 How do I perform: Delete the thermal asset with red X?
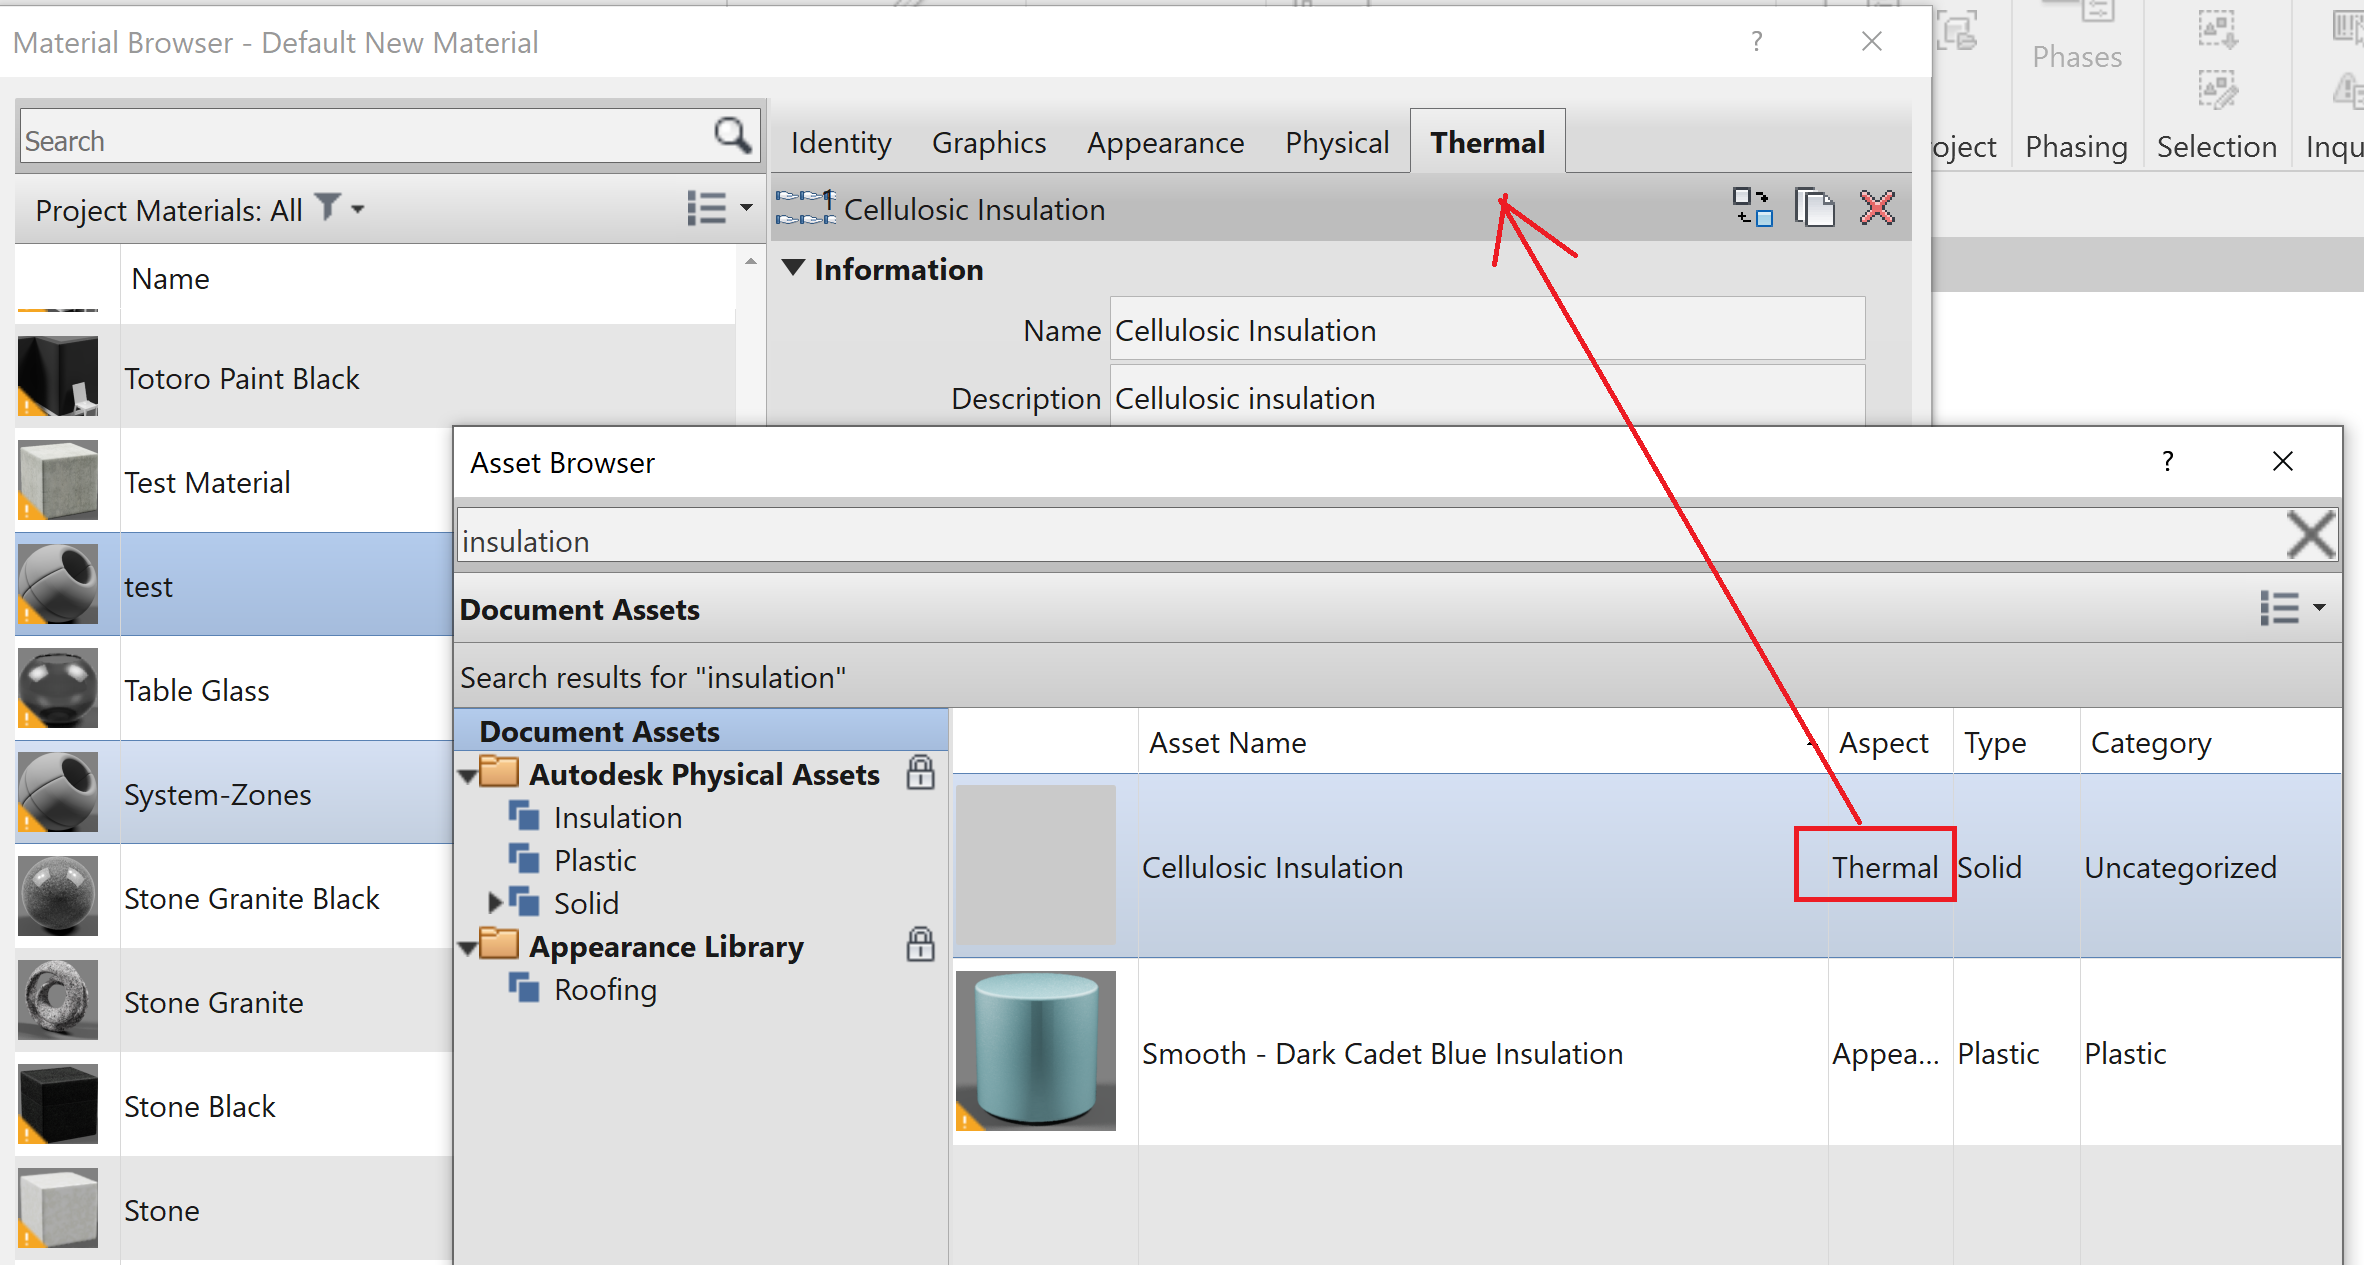pos(1877,208)
